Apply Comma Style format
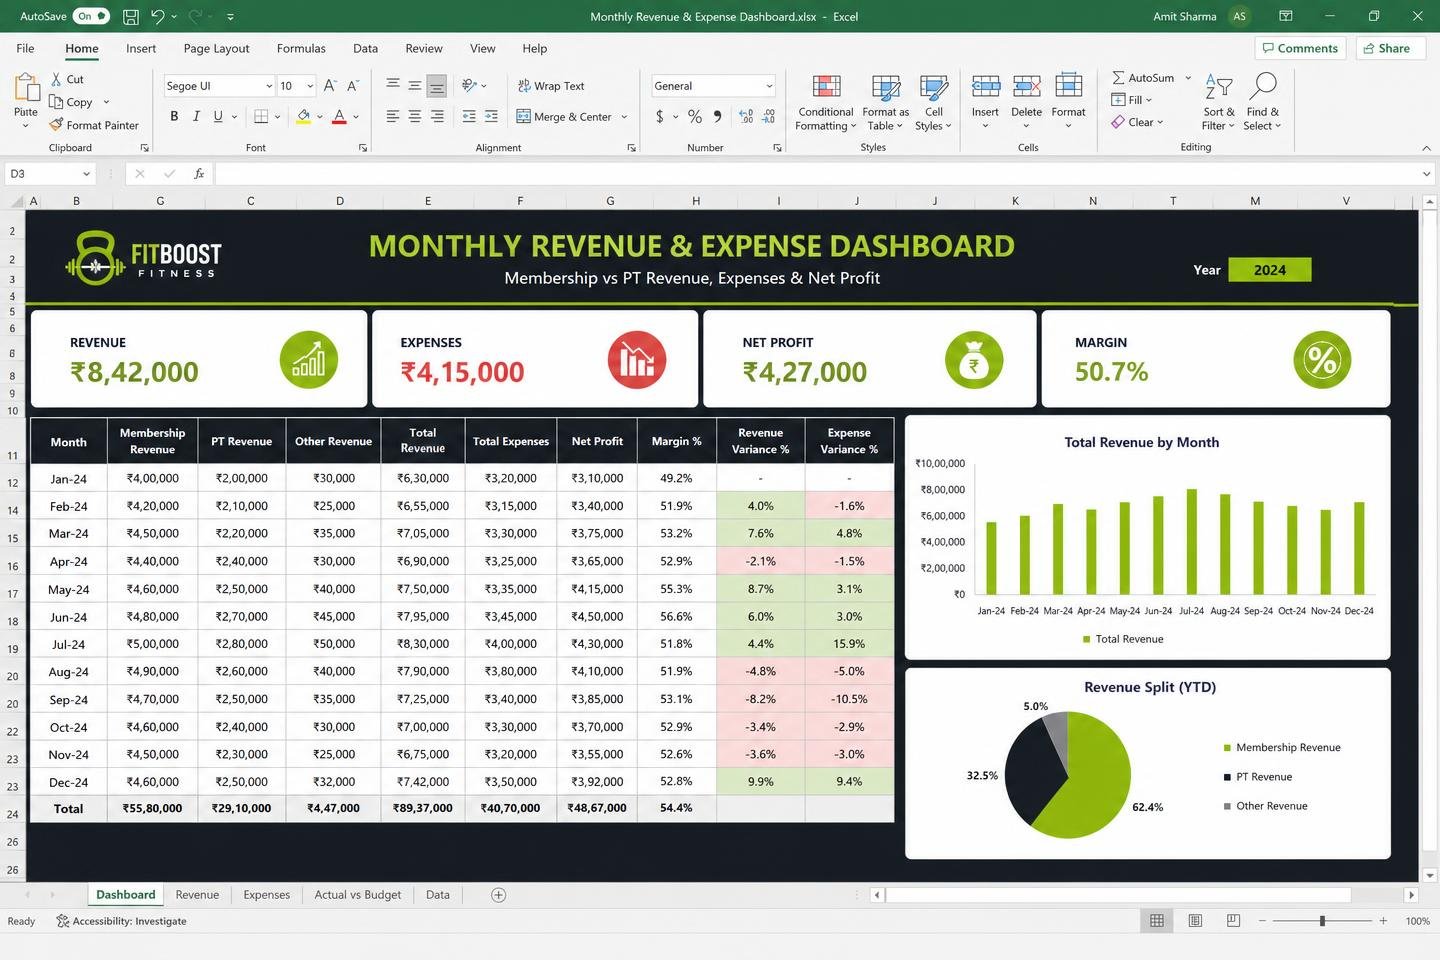Viewport: 1440px width, 960px height. coord(717,116)
